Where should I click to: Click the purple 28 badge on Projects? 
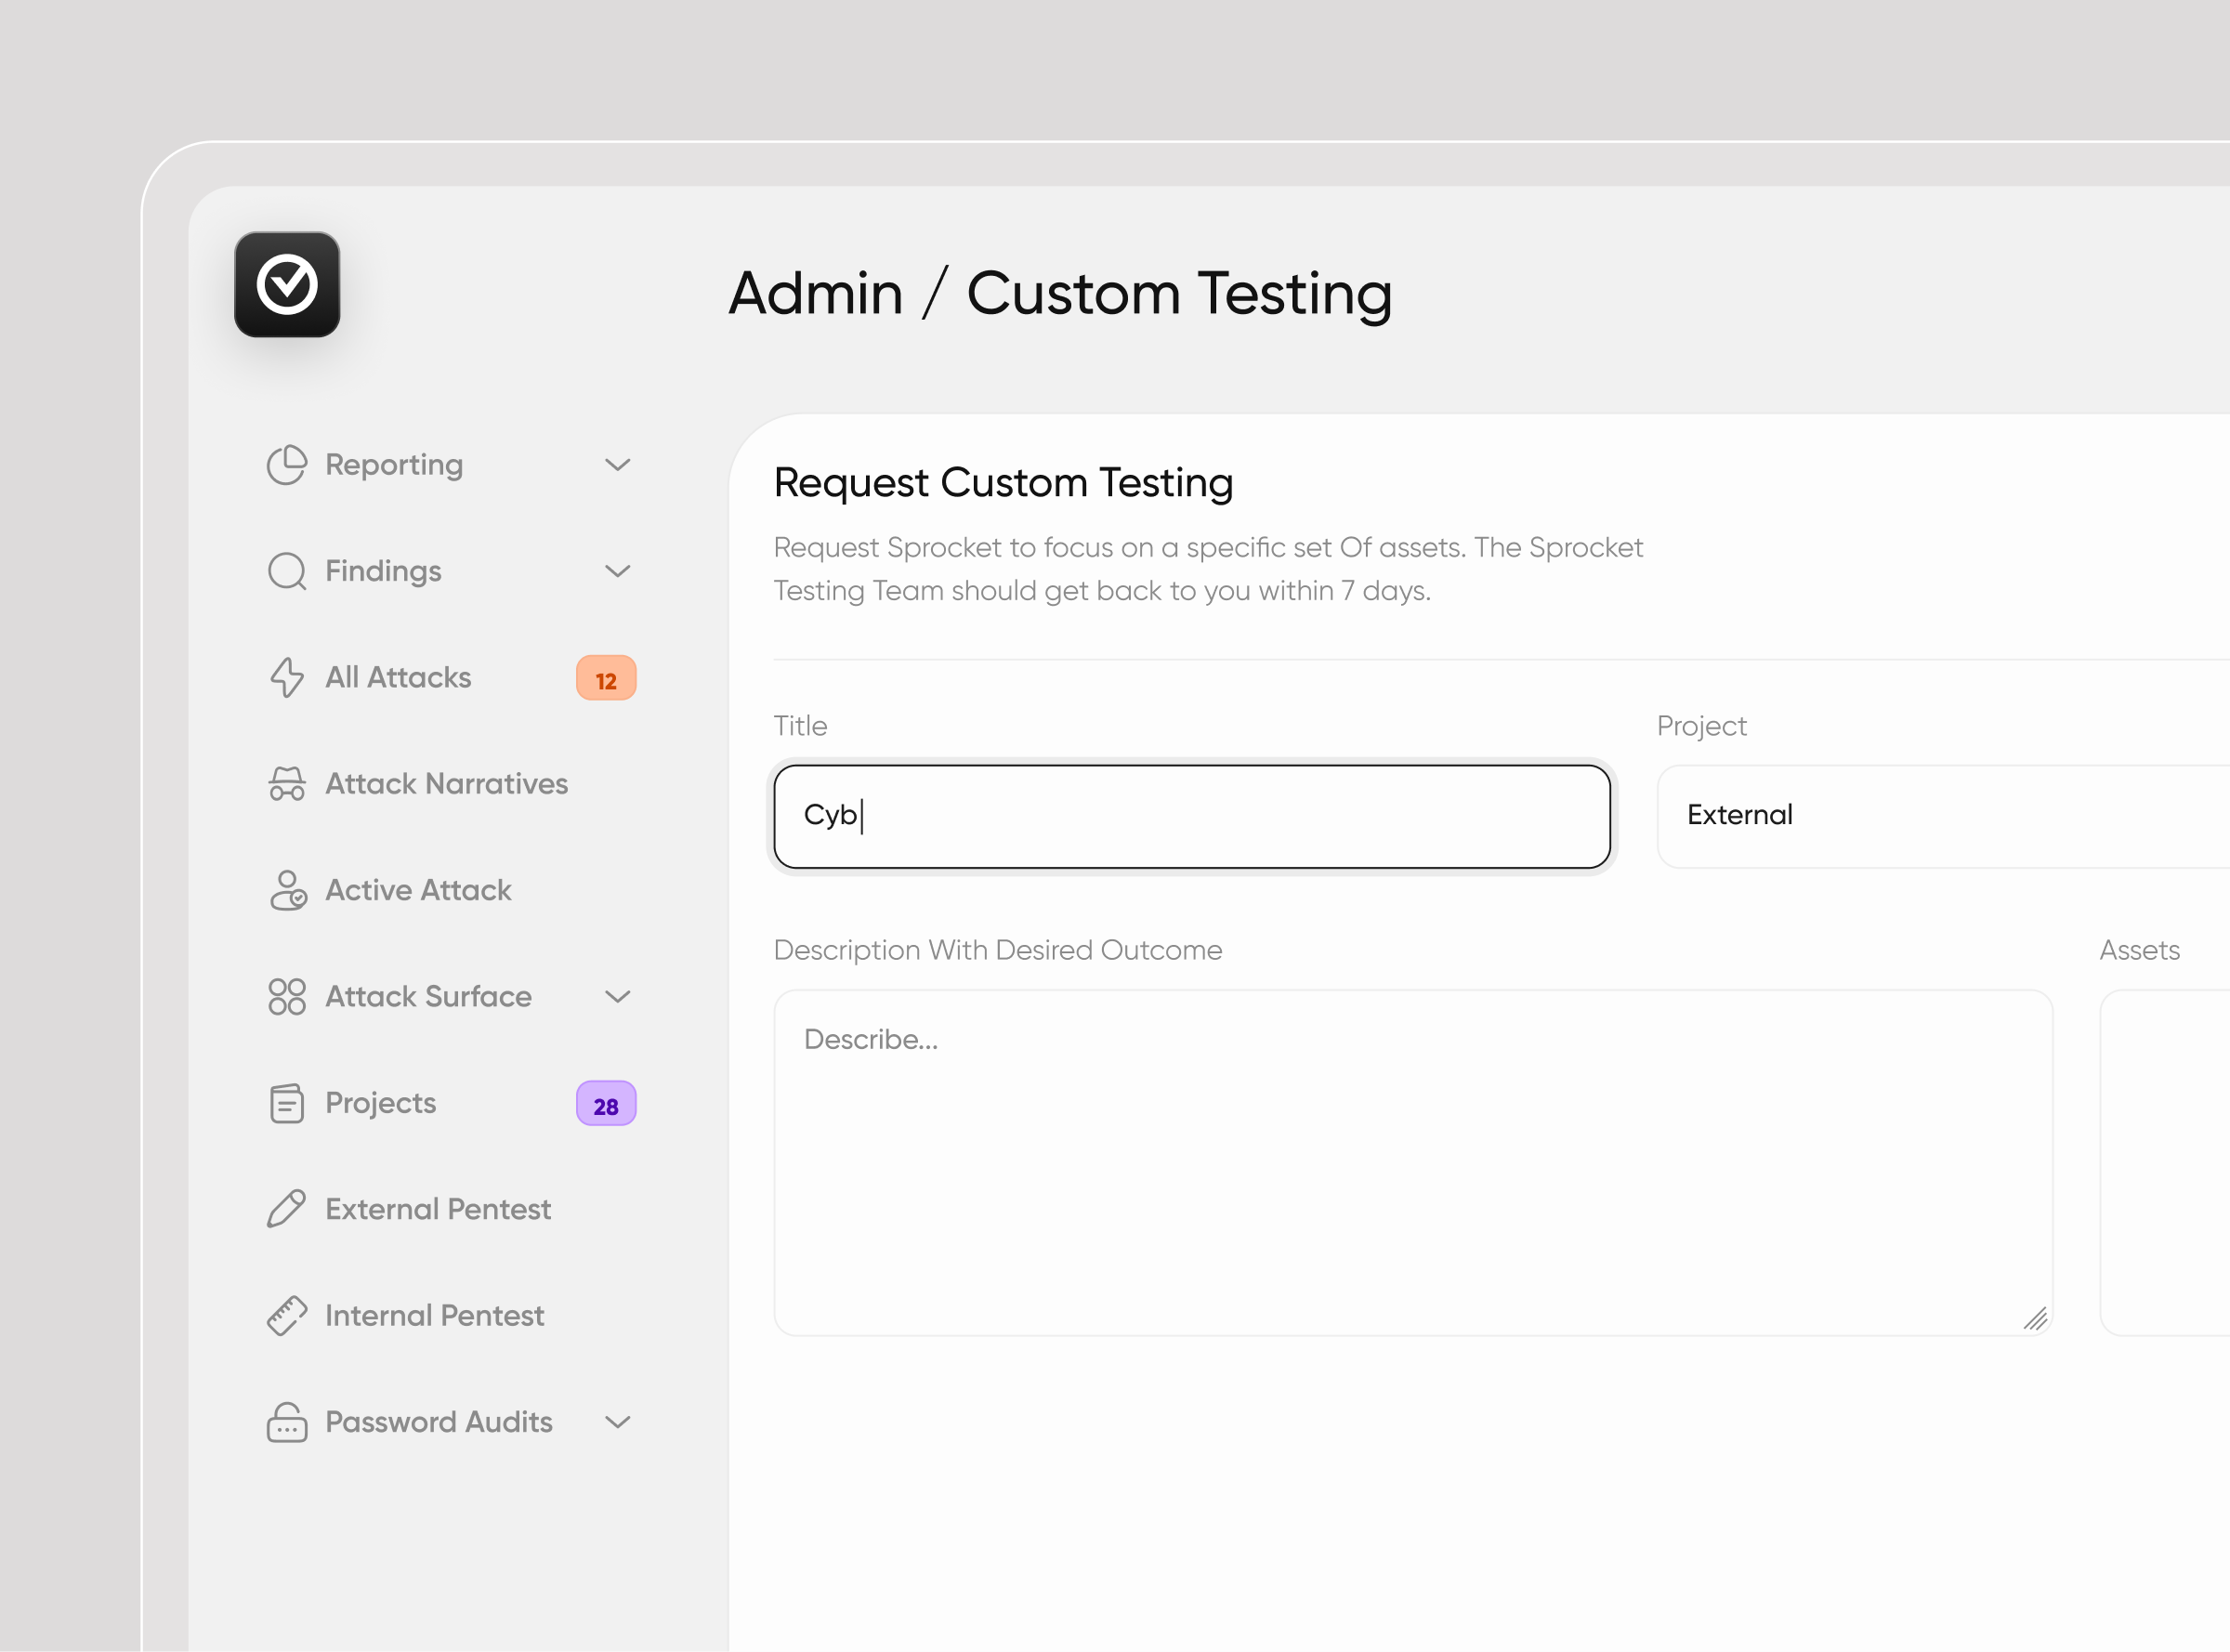(606, 1103)
